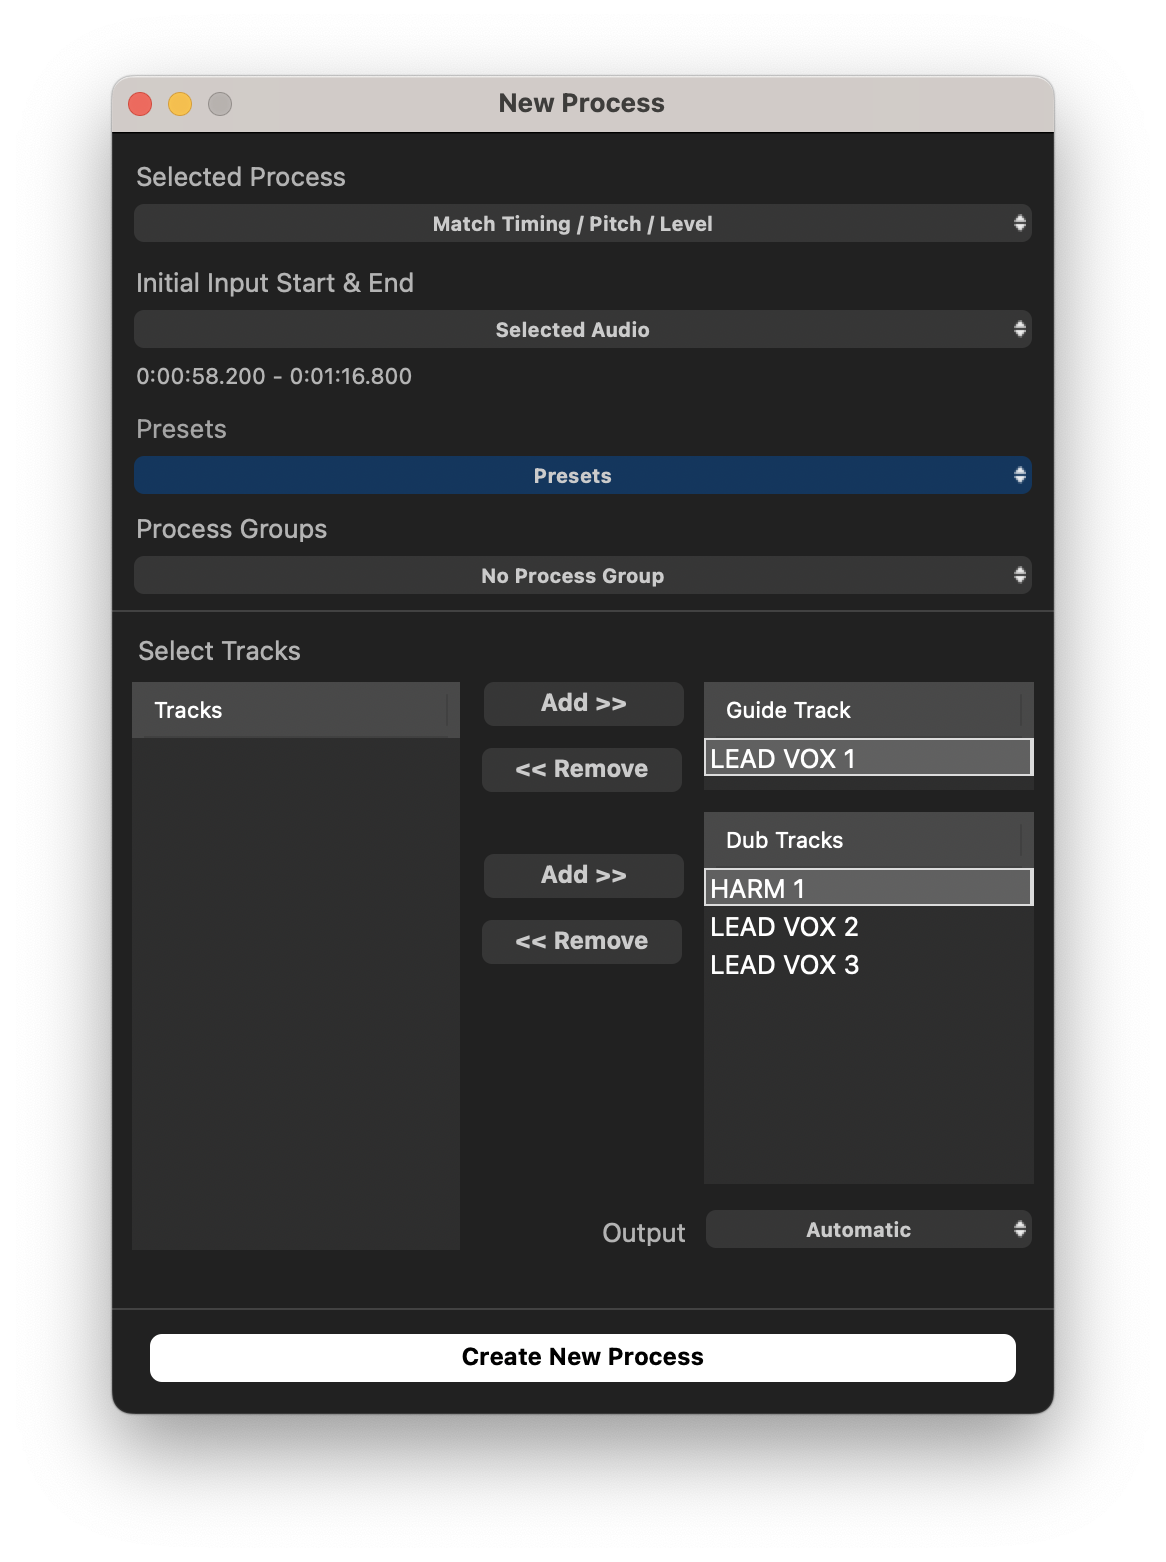
Task: Select LEAD VOX 1 in Guide Track list
Action: click(x=867, y=758)
